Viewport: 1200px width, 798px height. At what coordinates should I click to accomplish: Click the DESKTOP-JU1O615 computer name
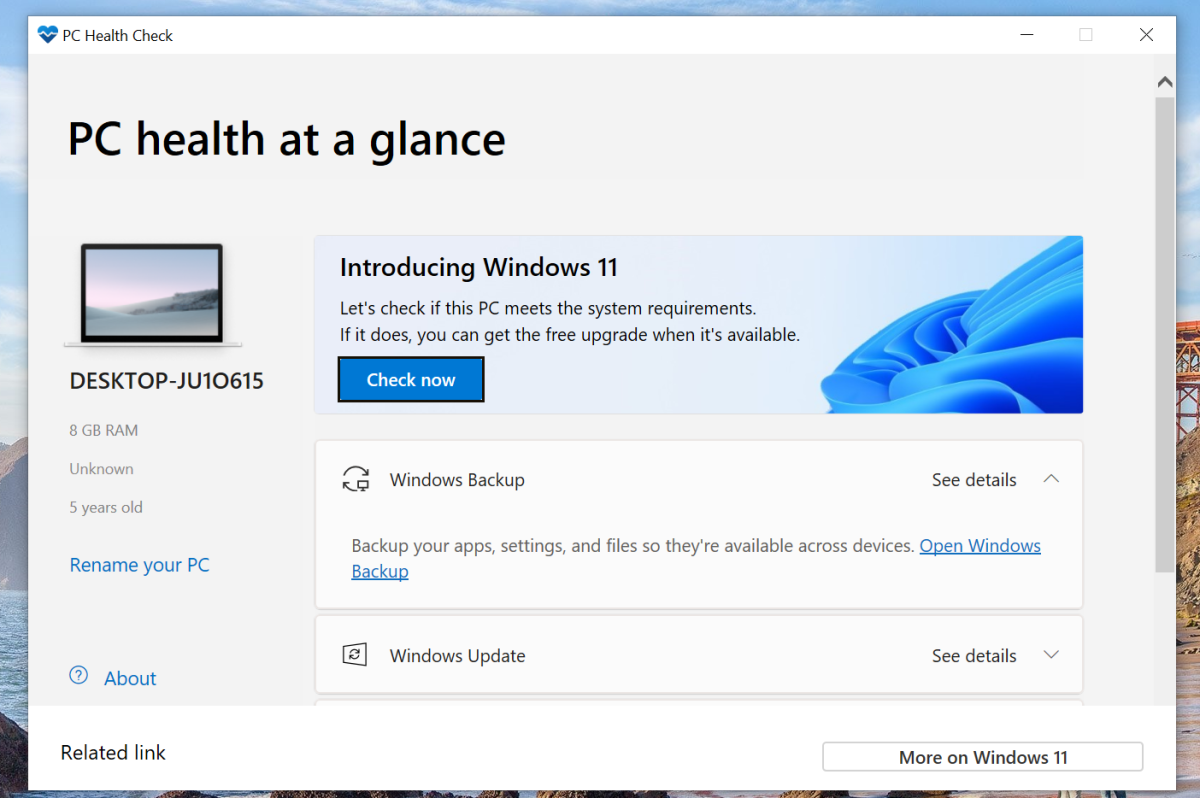coord(167,381)
